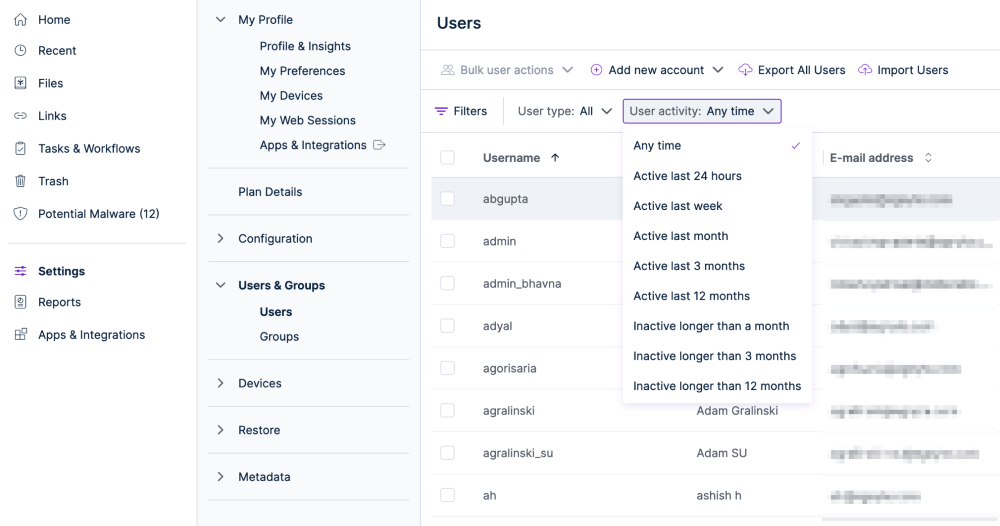Image resolution: width=1000 pixels, height=526 pixels.
Task: Click the Tasks & Workflows clipboard icon
Action: coord(20,148)
